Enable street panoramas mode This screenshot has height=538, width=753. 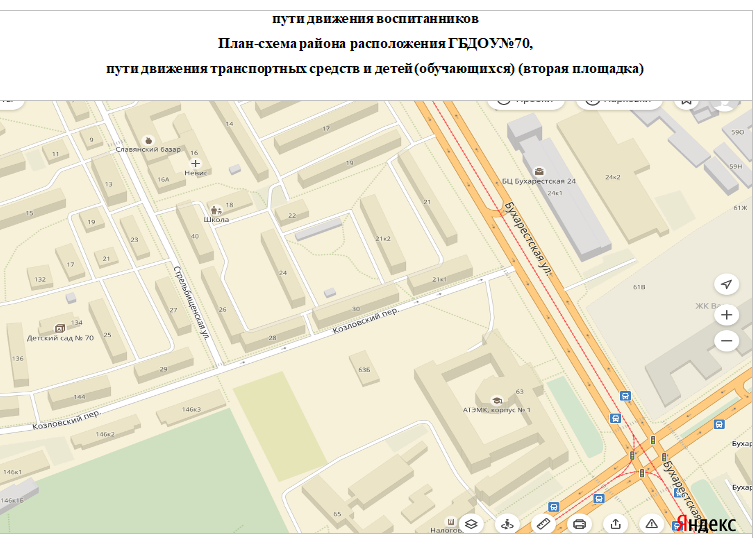[x=507, y=524]
